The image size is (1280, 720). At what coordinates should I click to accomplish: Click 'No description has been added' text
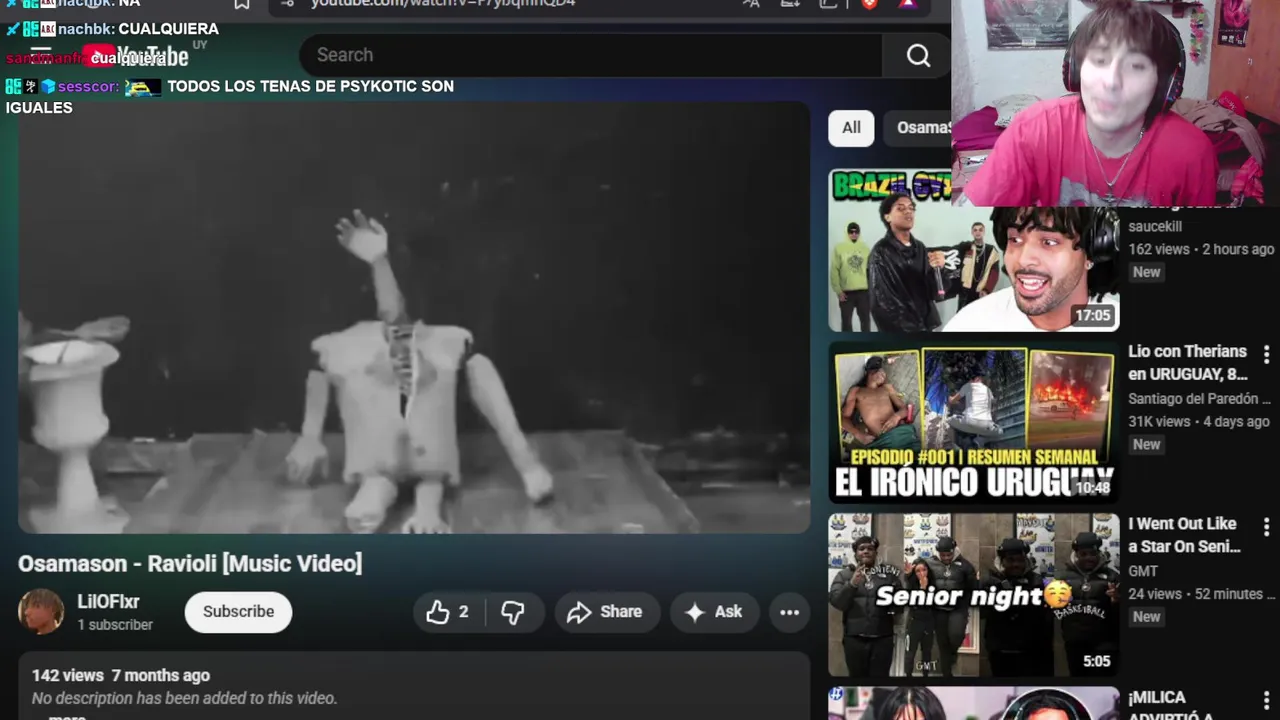184,699
